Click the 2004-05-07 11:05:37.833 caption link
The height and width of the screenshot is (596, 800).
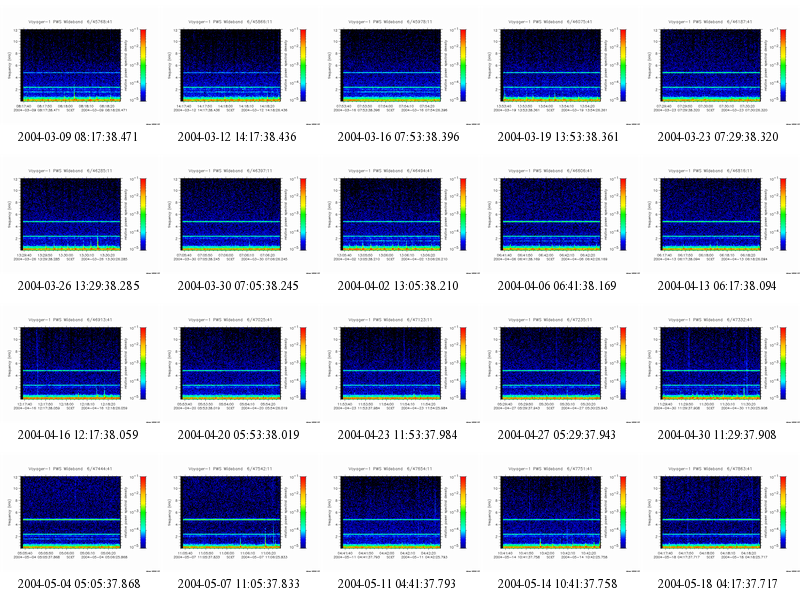[238, 583]
